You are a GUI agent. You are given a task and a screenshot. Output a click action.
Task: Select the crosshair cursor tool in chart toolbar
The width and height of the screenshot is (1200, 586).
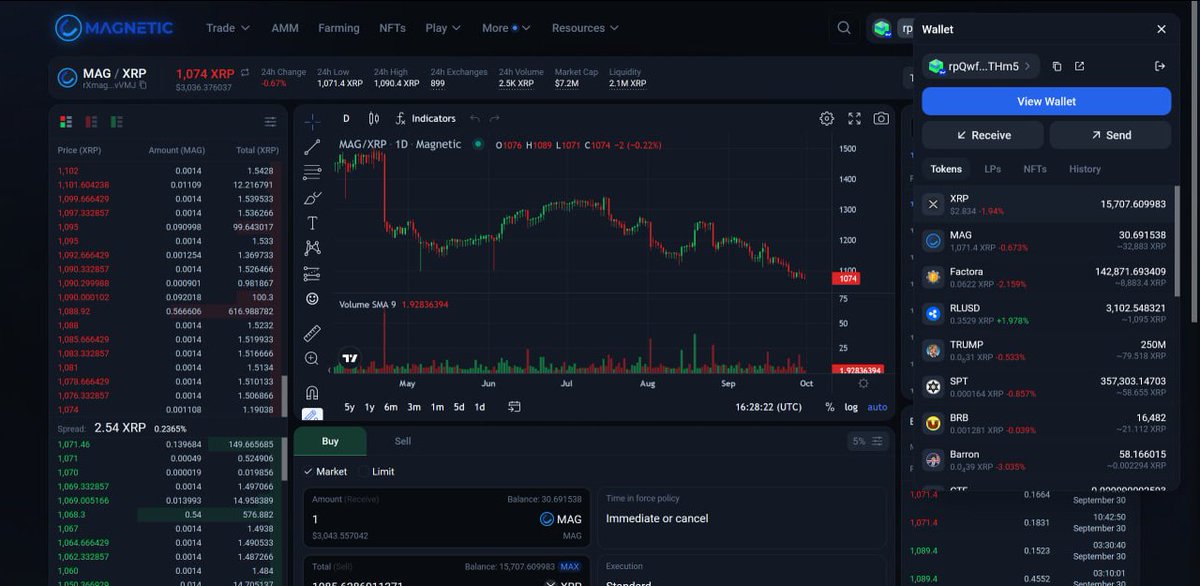(312, 121)
